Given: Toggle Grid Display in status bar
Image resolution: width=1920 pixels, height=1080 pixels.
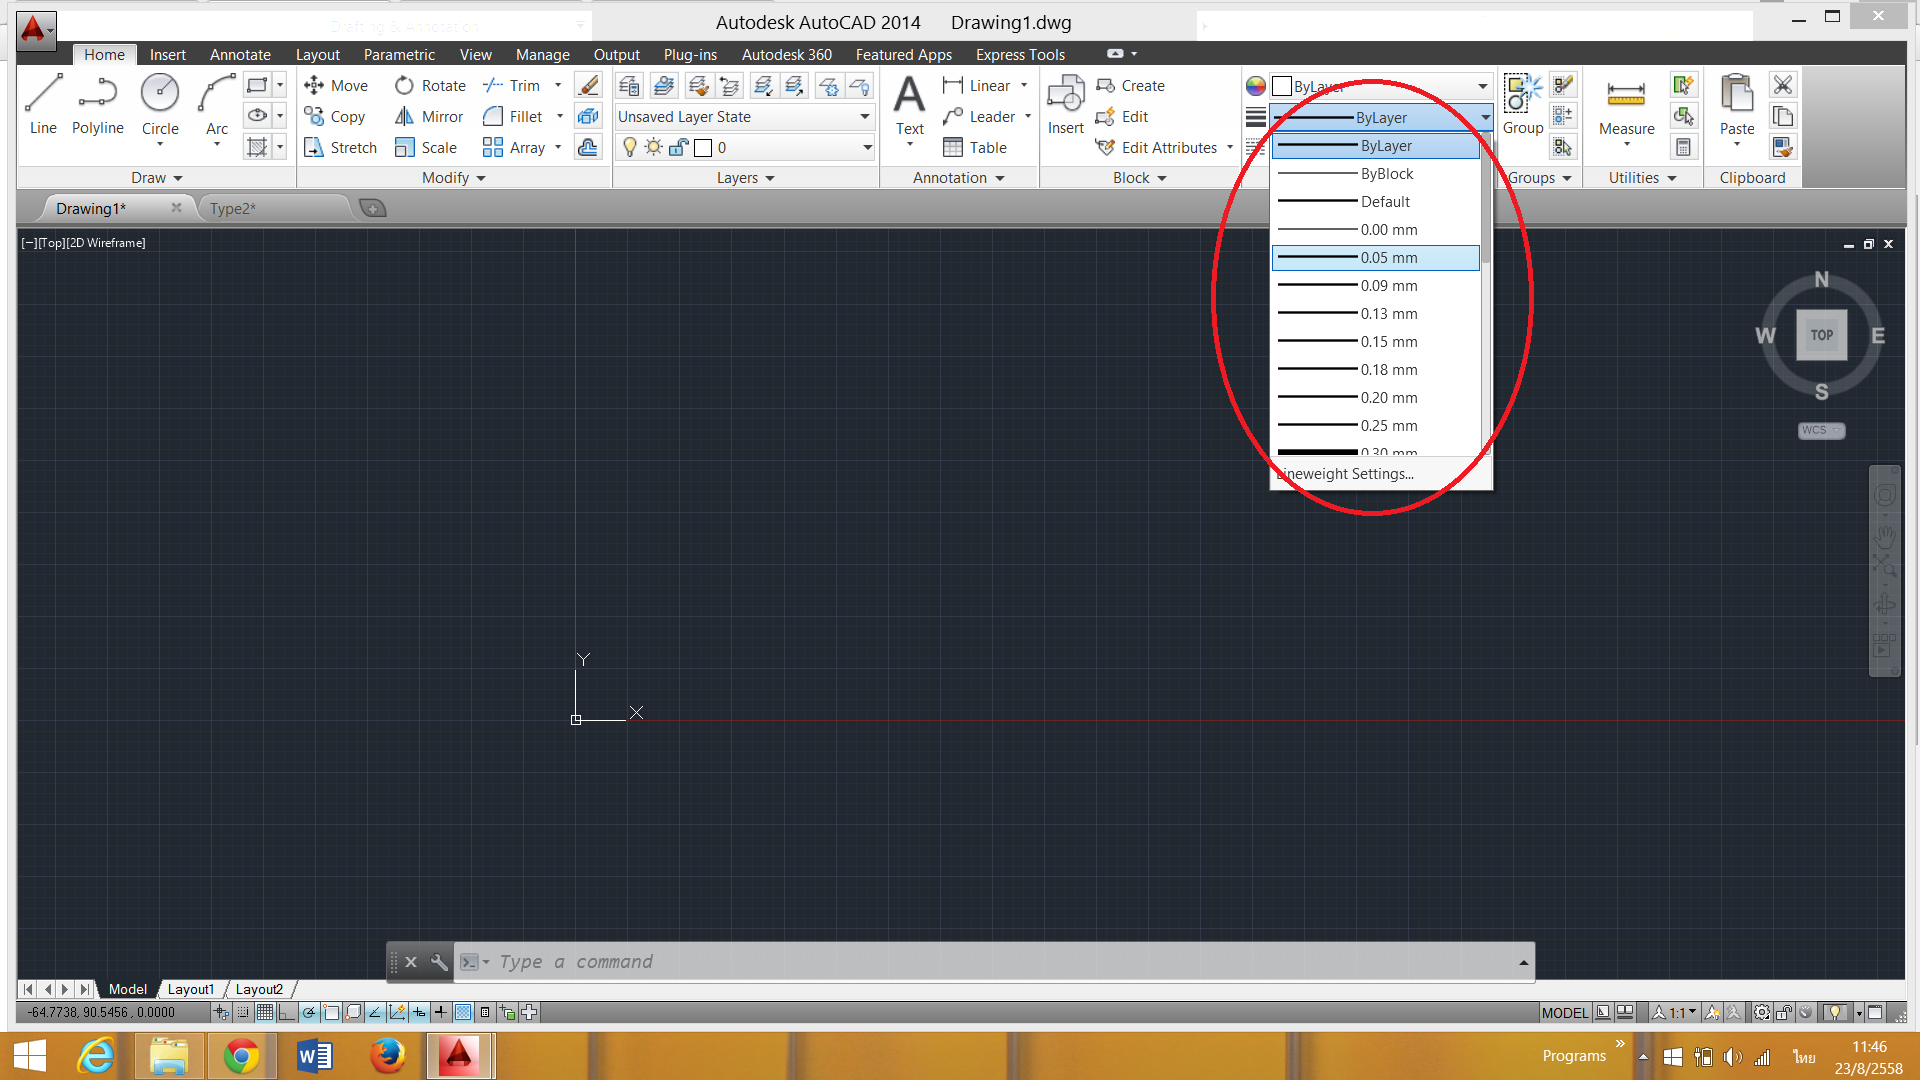Looking at the screenshot, I should pos(264,1012).
